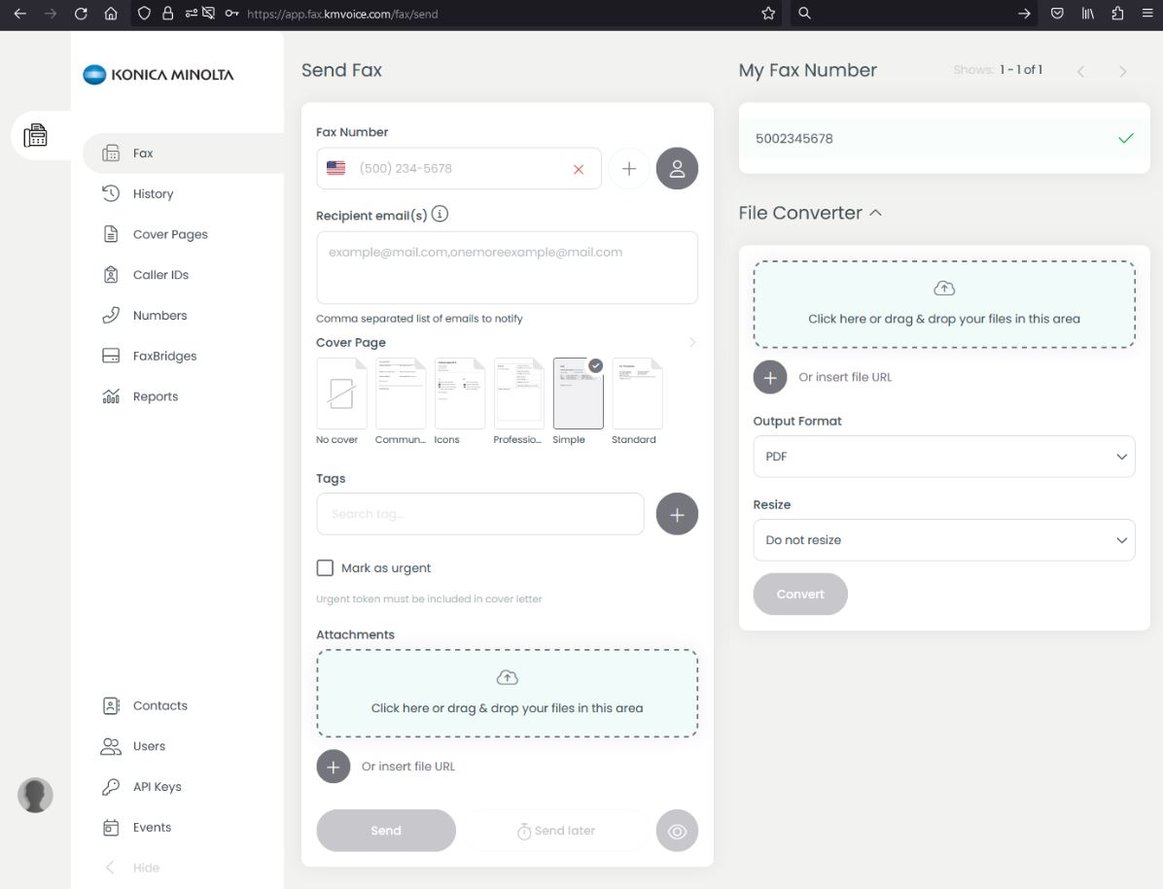Enable the Mark as urgent checkbox
Viewport: 1163px width, 889px height.
325,568
